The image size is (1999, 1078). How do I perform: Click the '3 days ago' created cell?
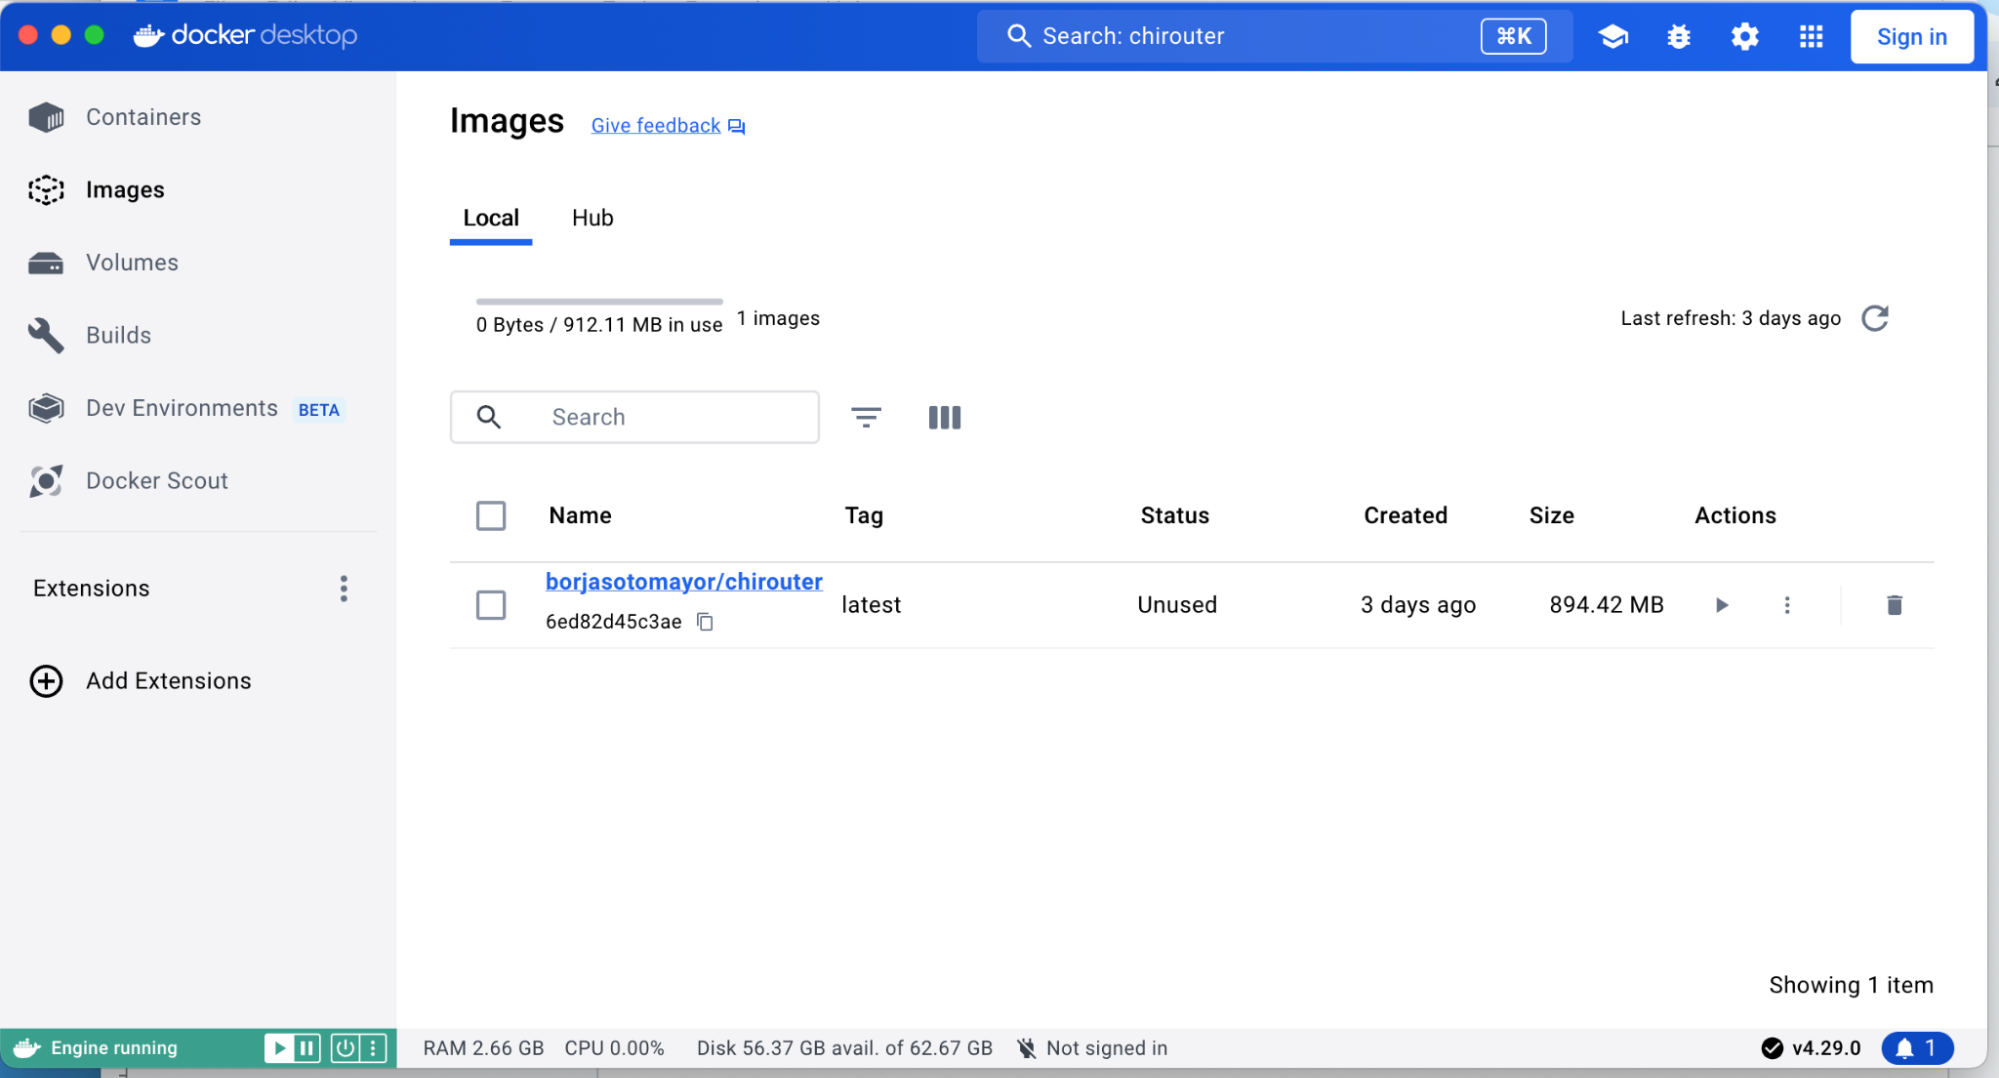coord(1418,605)
